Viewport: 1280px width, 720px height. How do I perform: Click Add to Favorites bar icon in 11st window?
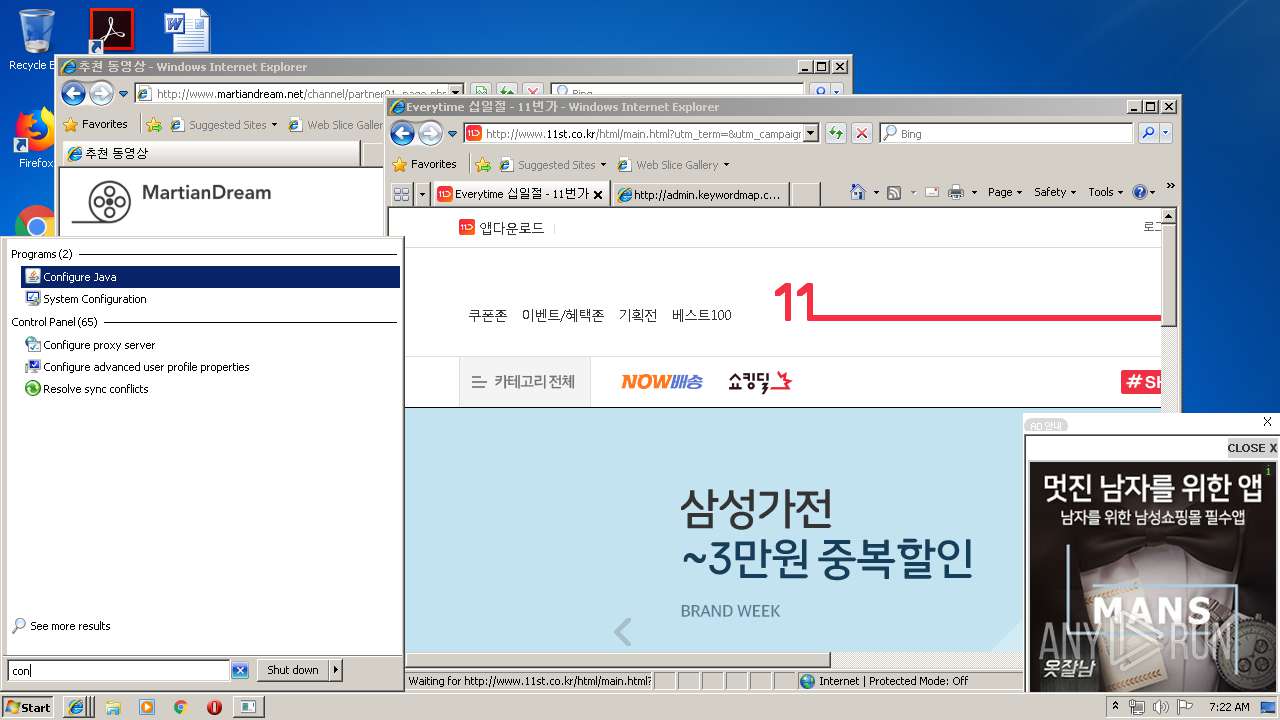point(483,165)
